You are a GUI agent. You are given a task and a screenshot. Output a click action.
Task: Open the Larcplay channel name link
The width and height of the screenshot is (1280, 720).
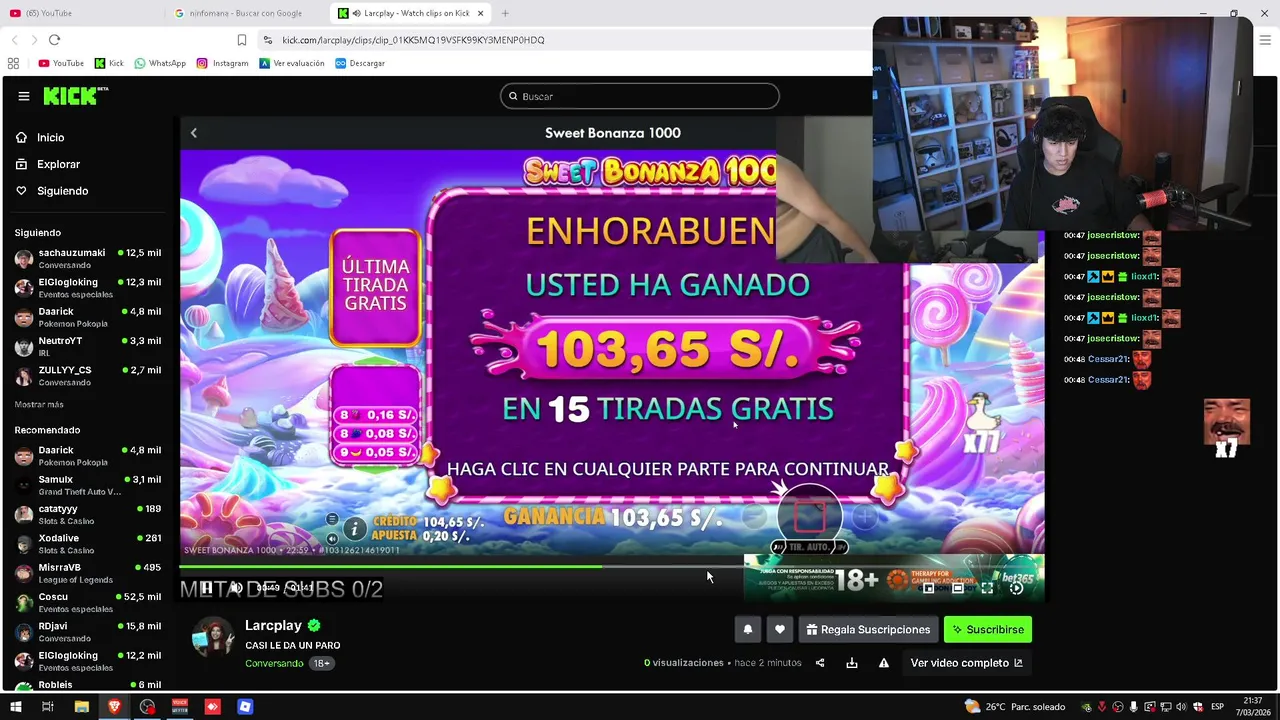(273, 625)
